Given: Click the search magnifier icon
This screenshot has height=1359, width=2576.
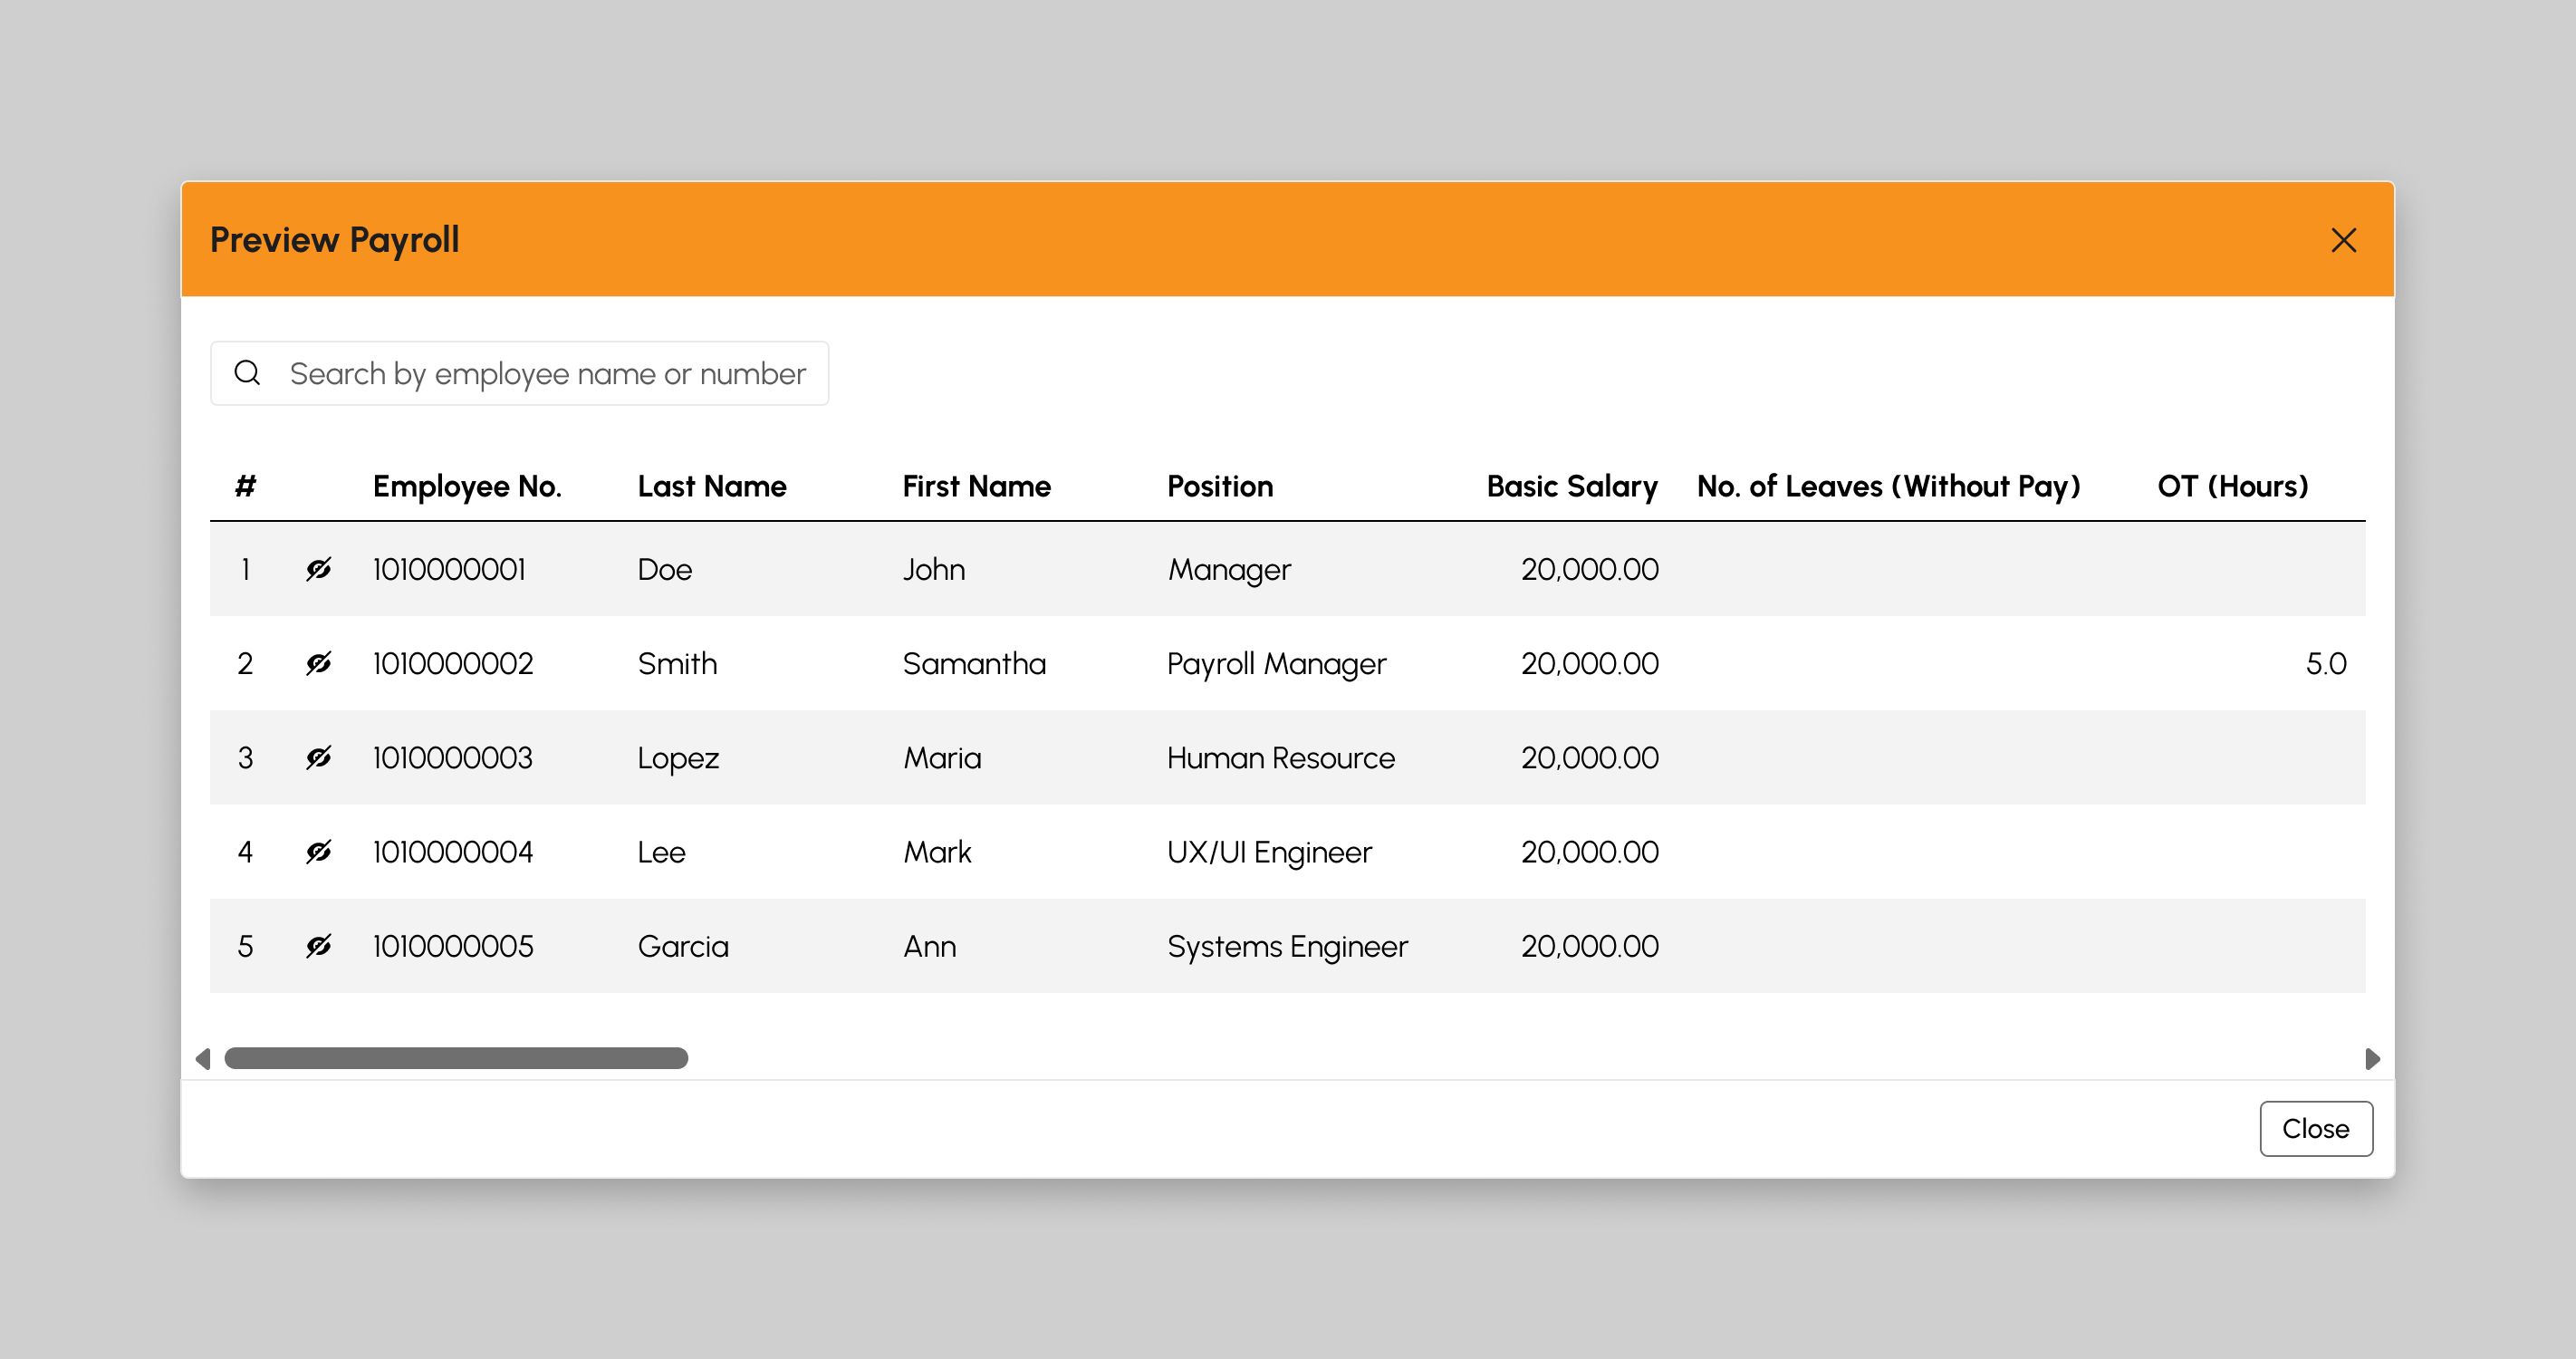Looking at the screenshot, I should pyautogui.click(x=247, y=373).
